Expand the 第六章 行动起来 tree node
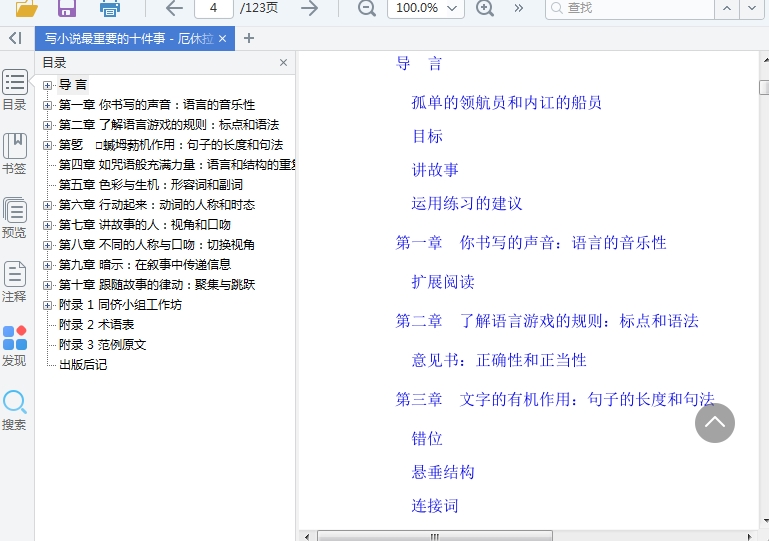Image resolution: width=769 pixels, height=541 pixels. [x=47, y=206]
